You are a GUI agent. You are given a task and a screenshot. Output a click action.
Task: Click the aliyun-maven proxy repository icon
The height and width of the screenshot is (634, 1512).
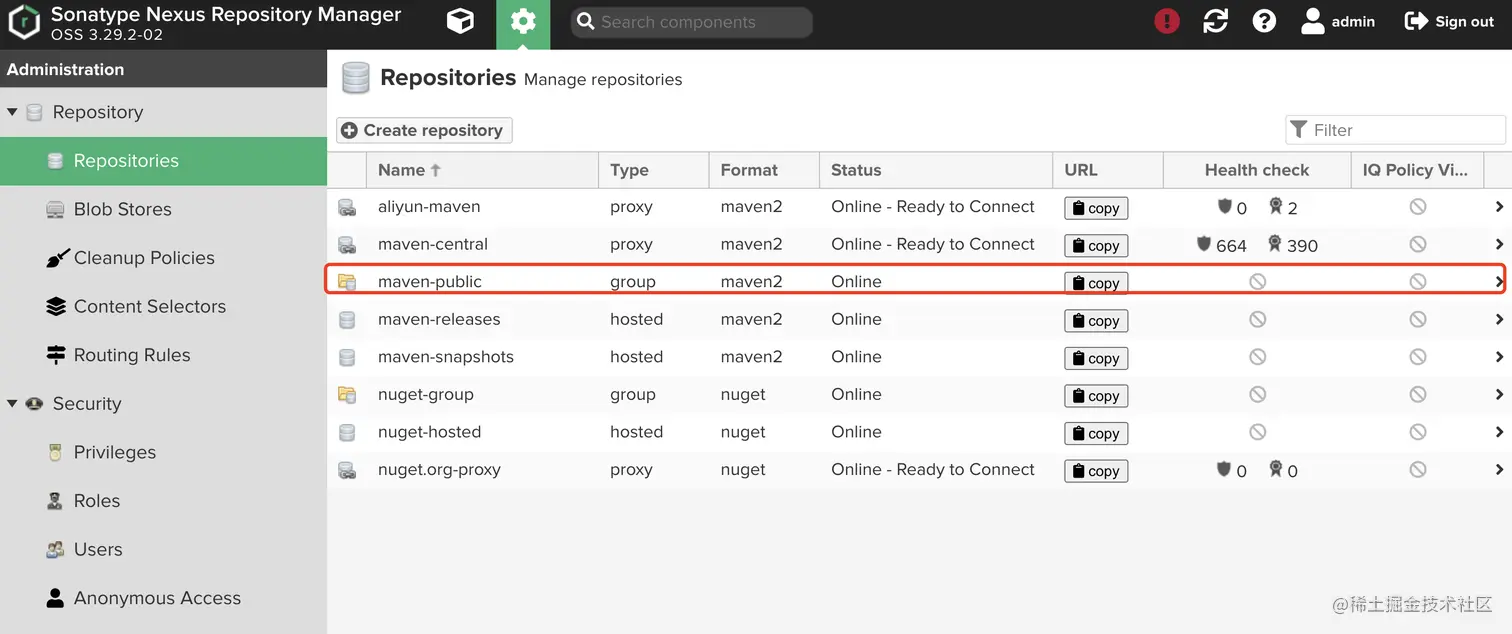pyautogui.click(x=347, y=207)
